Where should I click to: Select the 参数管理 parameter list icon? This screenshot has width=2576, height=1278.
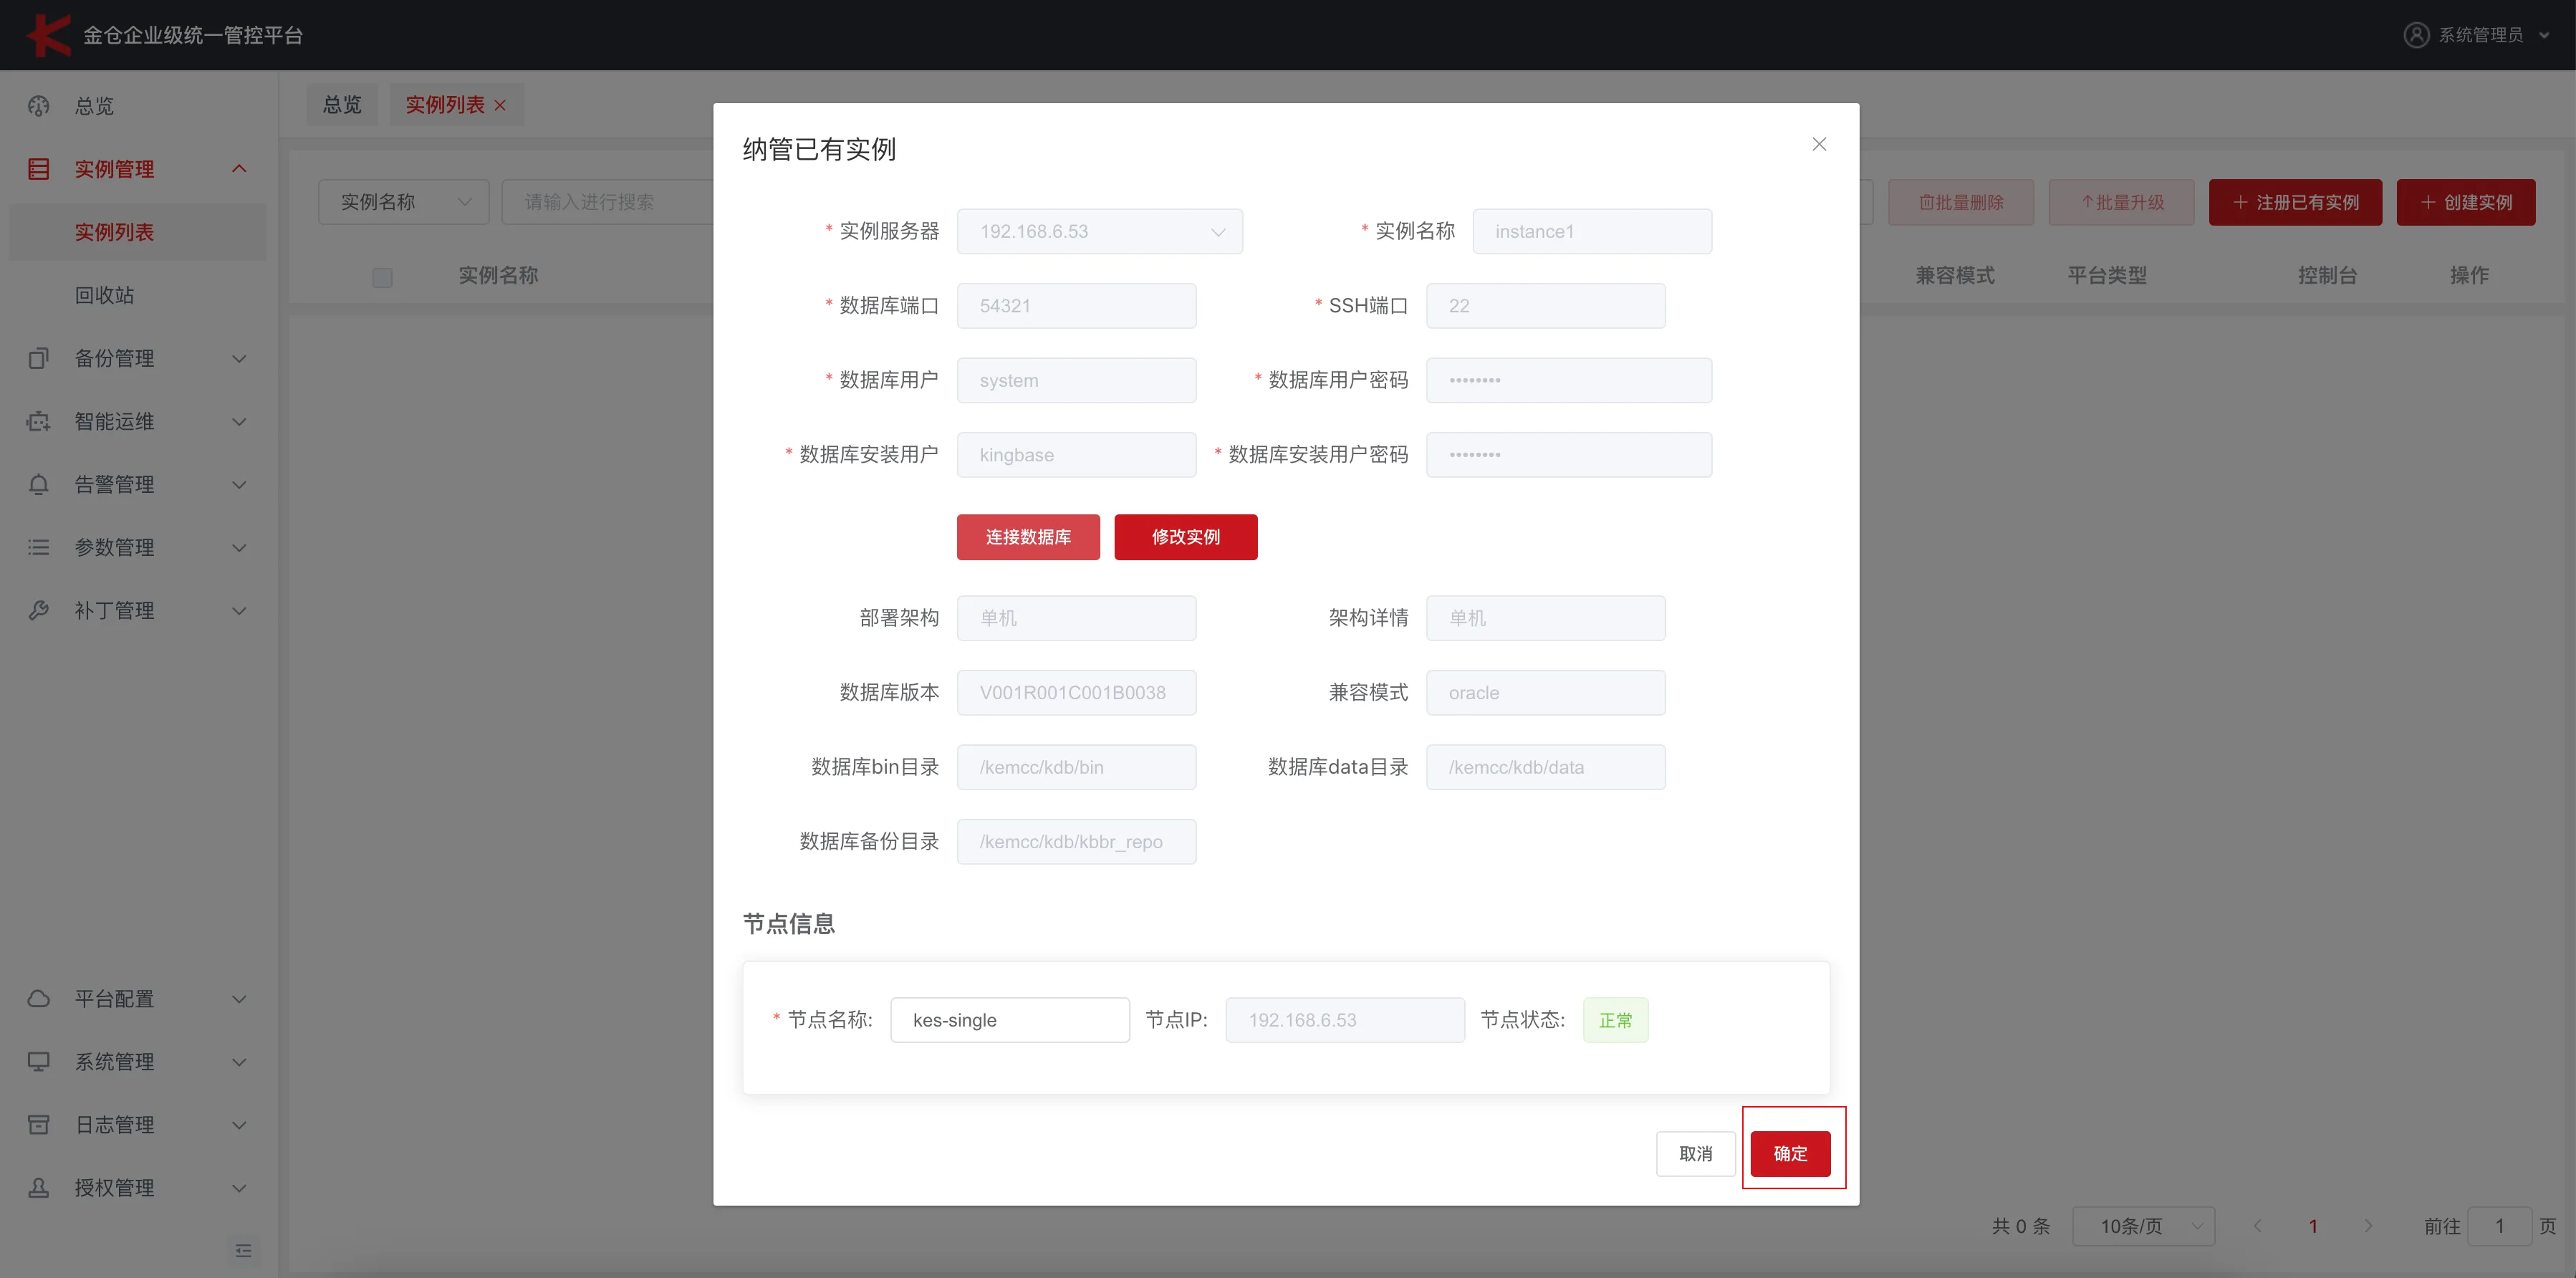tap(38, 547)
